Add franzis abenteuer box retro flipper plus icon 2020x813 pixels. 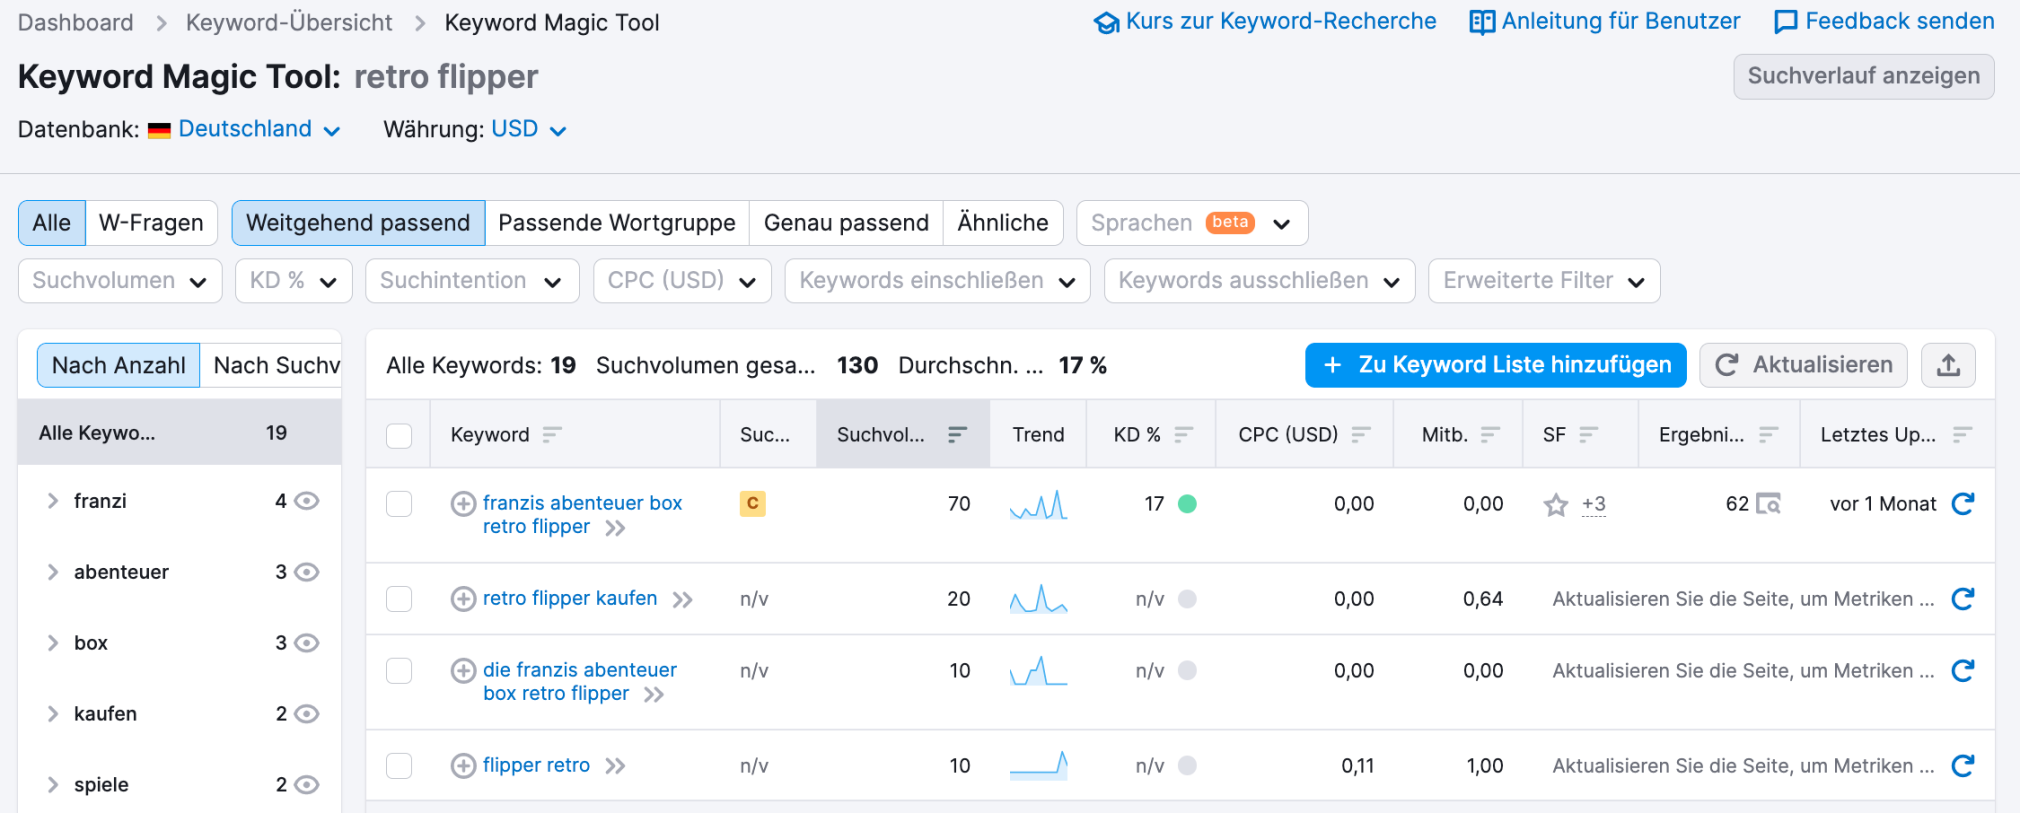tap(463, 504)
